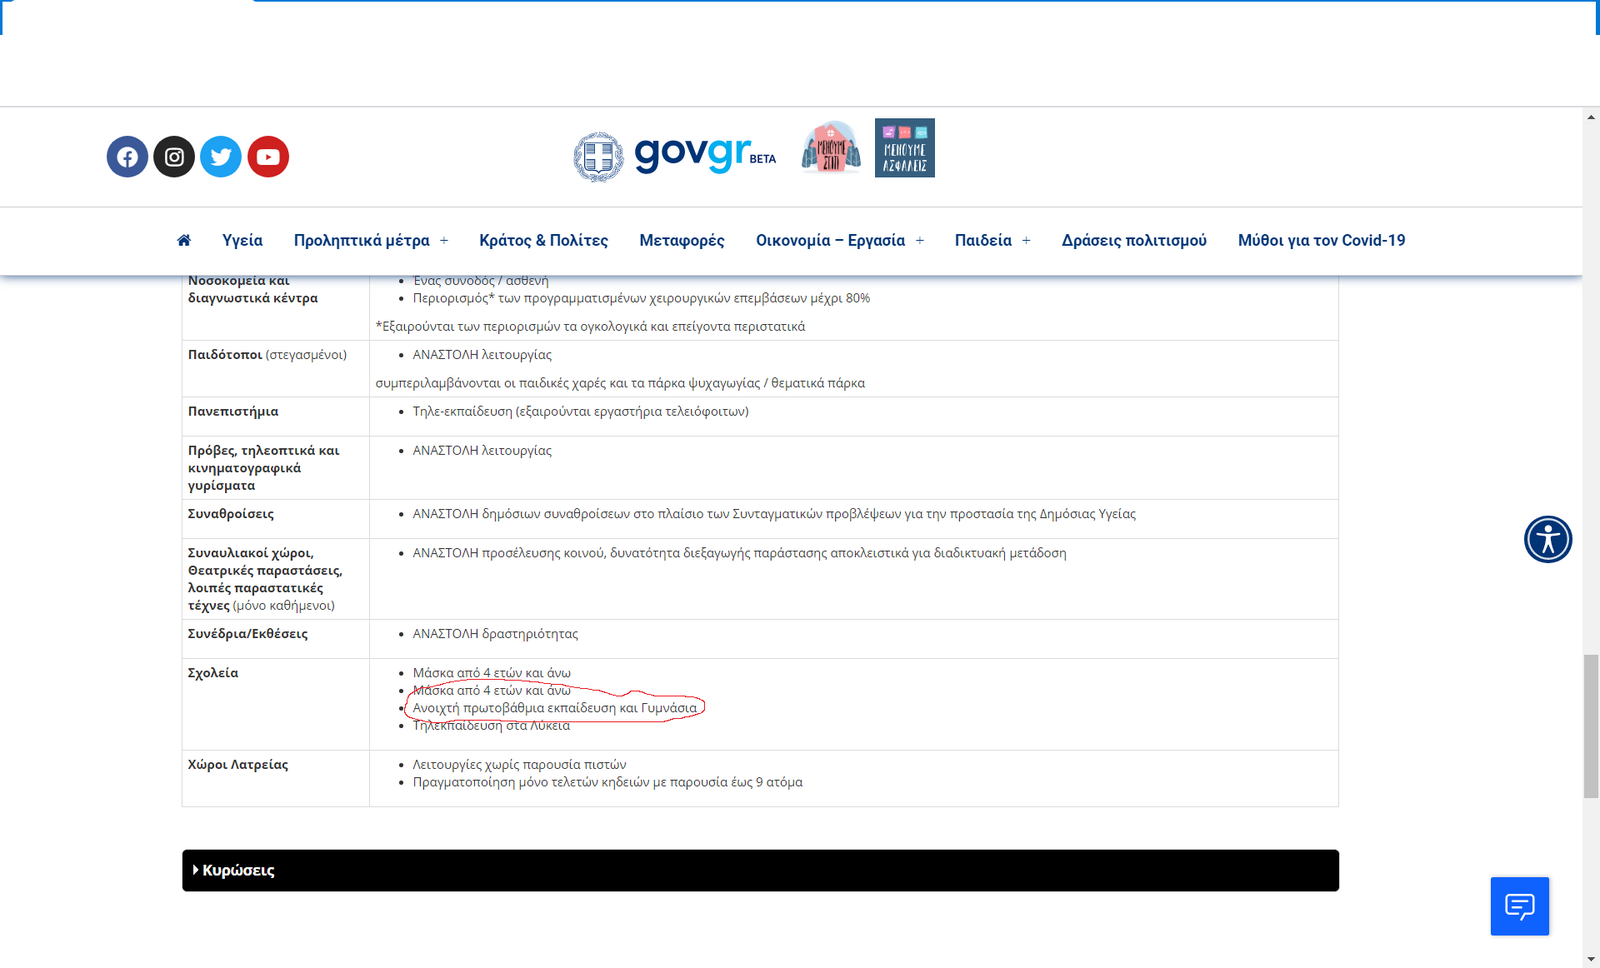Click text Τηλεκπαίδευση στα Λύκεια
1600x968 pixels.
(491, 726)
